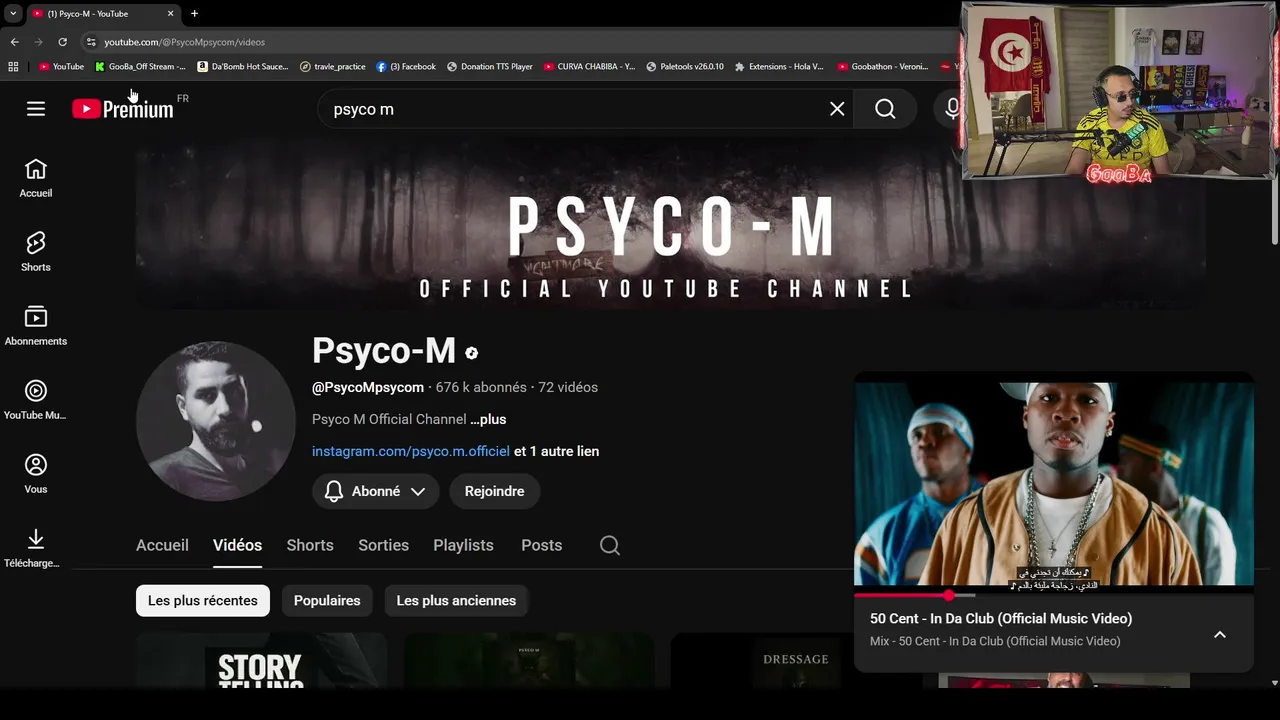Sort videos by Populaires
Viewport: 1280px width, 720px height.
tap(327, 600)
